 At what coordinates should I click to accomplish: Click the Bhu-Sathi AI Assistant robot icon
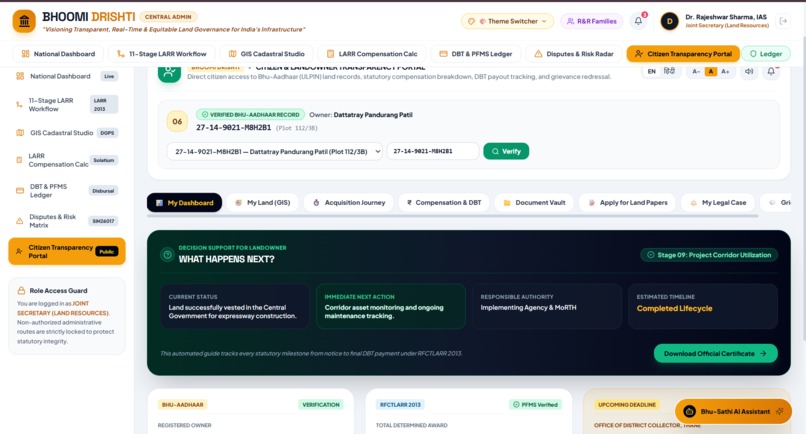pyautogui.click(x=689, y=411)
